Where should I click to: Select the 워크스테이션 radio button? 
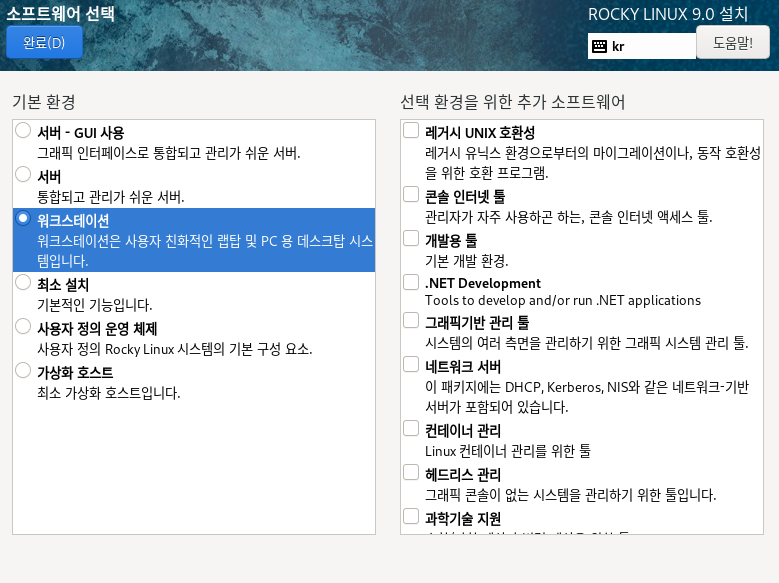pos(23,218)
